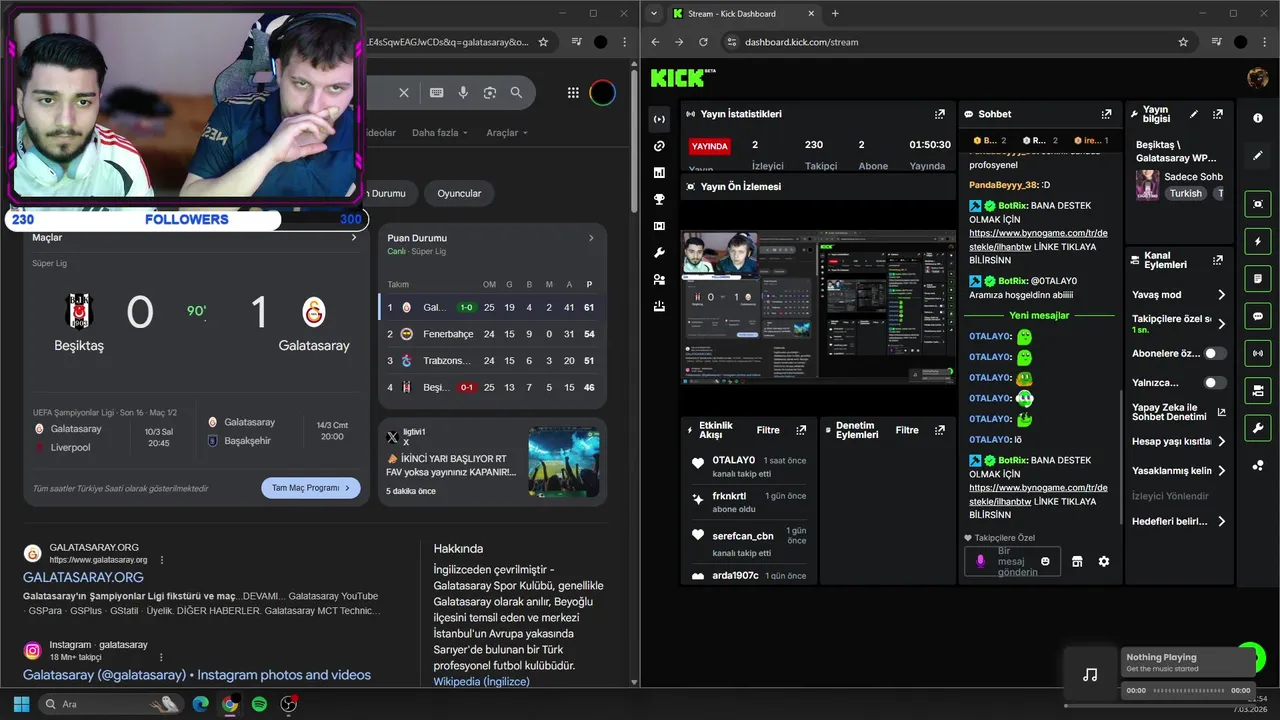Click the Yayın Ön İzlemesi stream preview
The height and width of the screenshot is (720, 1280).
click(x=818, y=309)
